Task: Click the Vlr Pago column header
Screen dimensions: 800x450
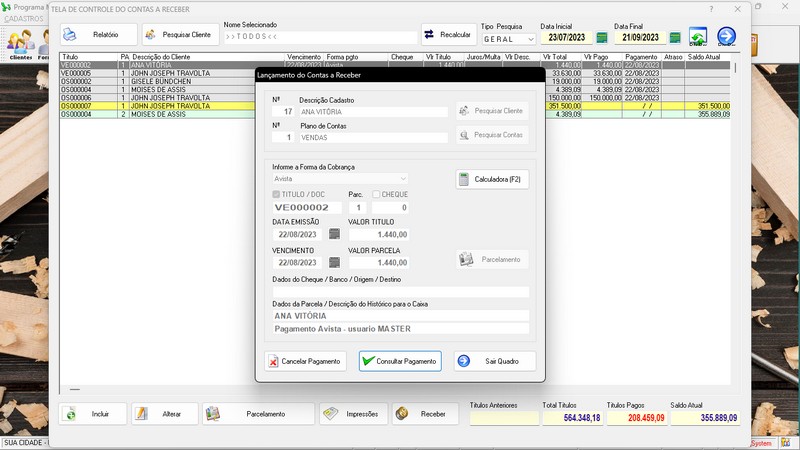Action: pos(602,57)
